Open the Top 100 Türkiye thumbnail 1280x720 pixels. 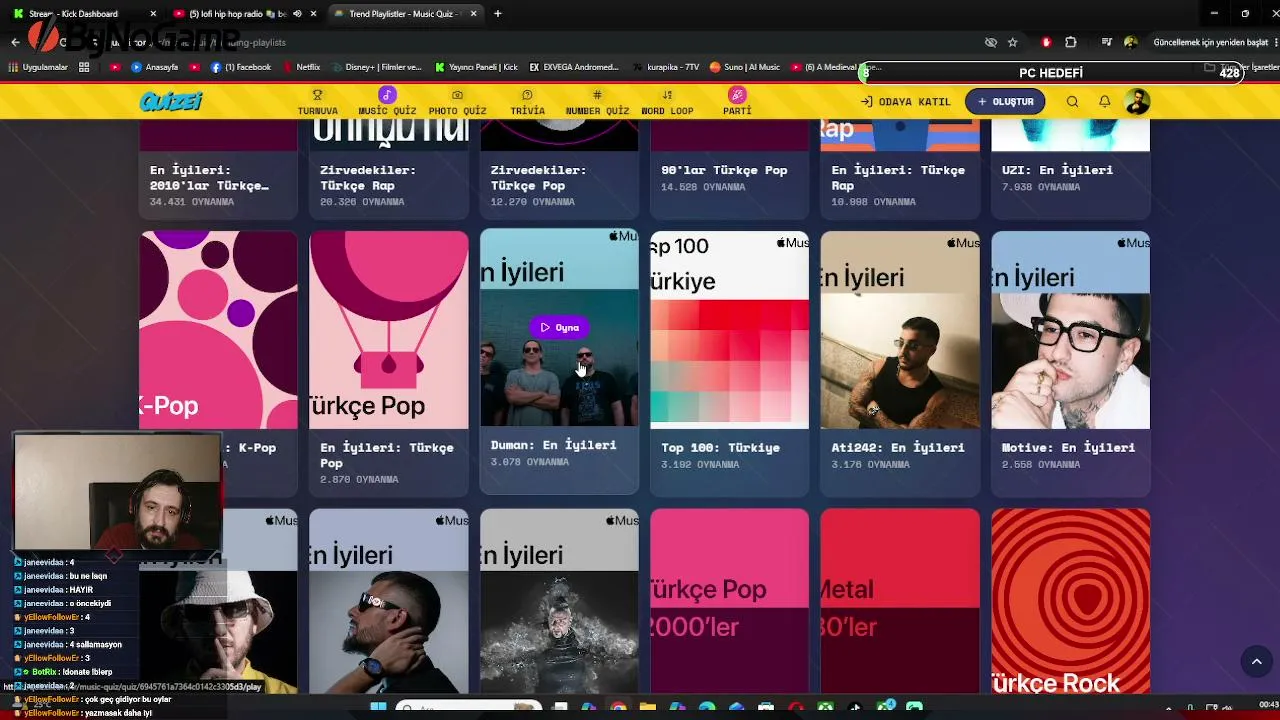tap(730, 330)
